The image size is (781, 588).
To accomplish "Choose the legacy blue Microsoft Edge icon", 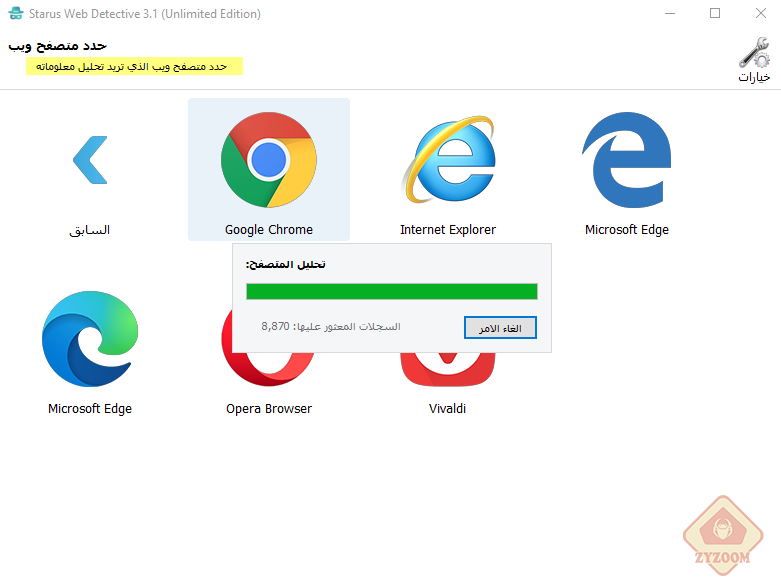I will click(x=627, y=160).
